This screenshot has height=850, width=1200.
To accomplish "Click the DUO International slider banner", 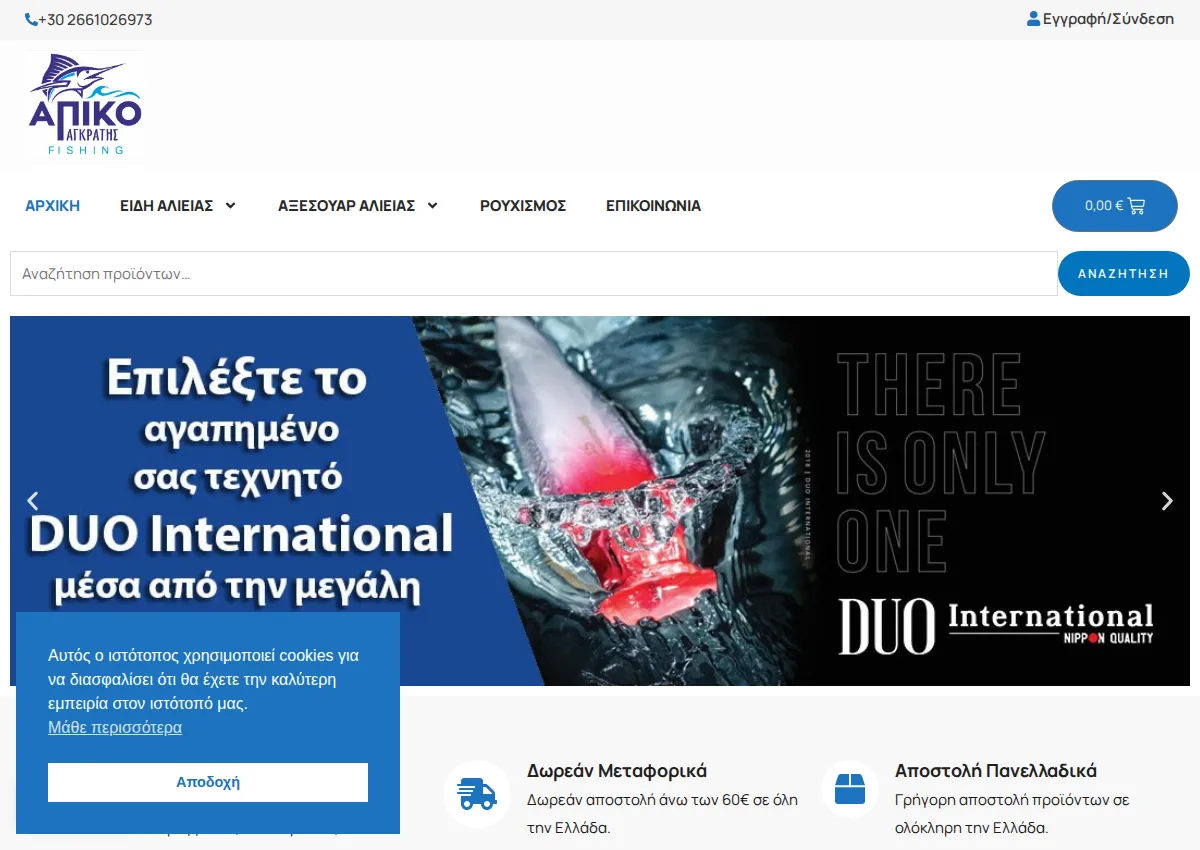I will 600,501.
